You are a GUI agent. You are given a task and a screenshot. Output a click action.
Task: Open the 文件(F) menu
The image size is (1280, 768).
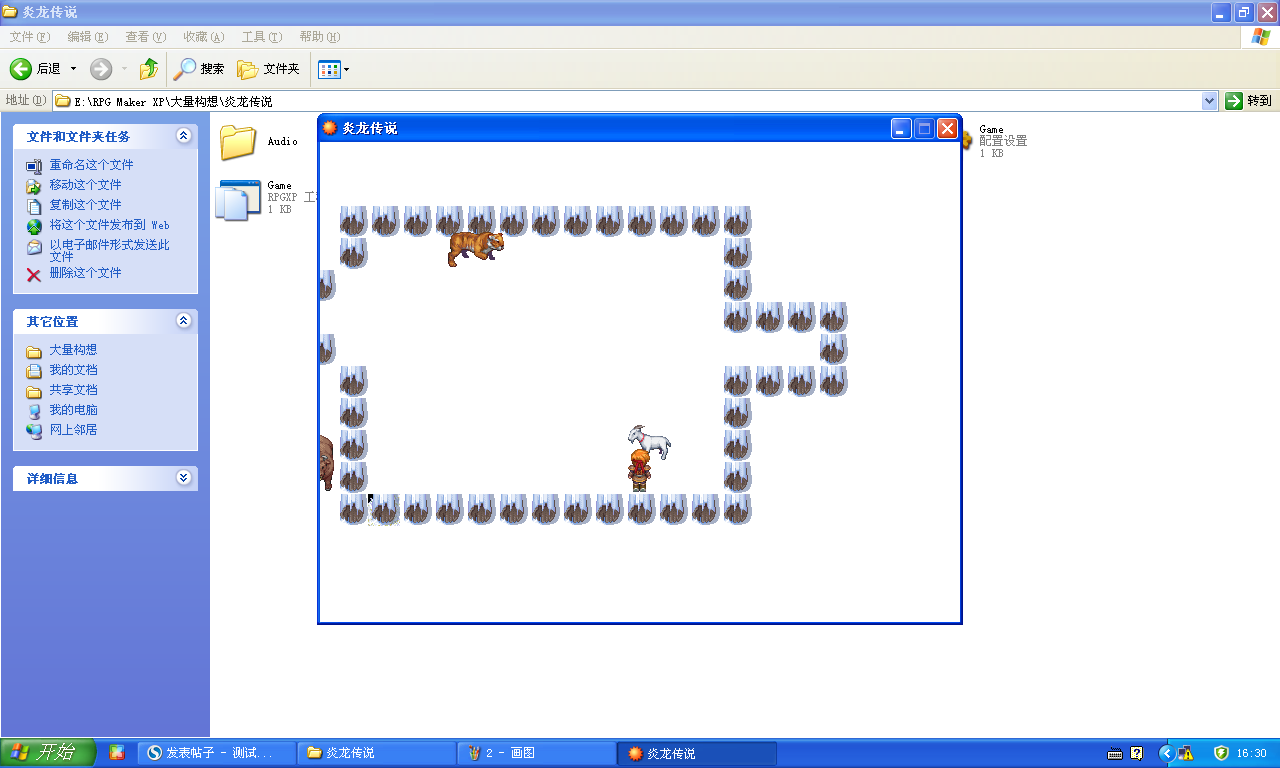tap(29, 37)
